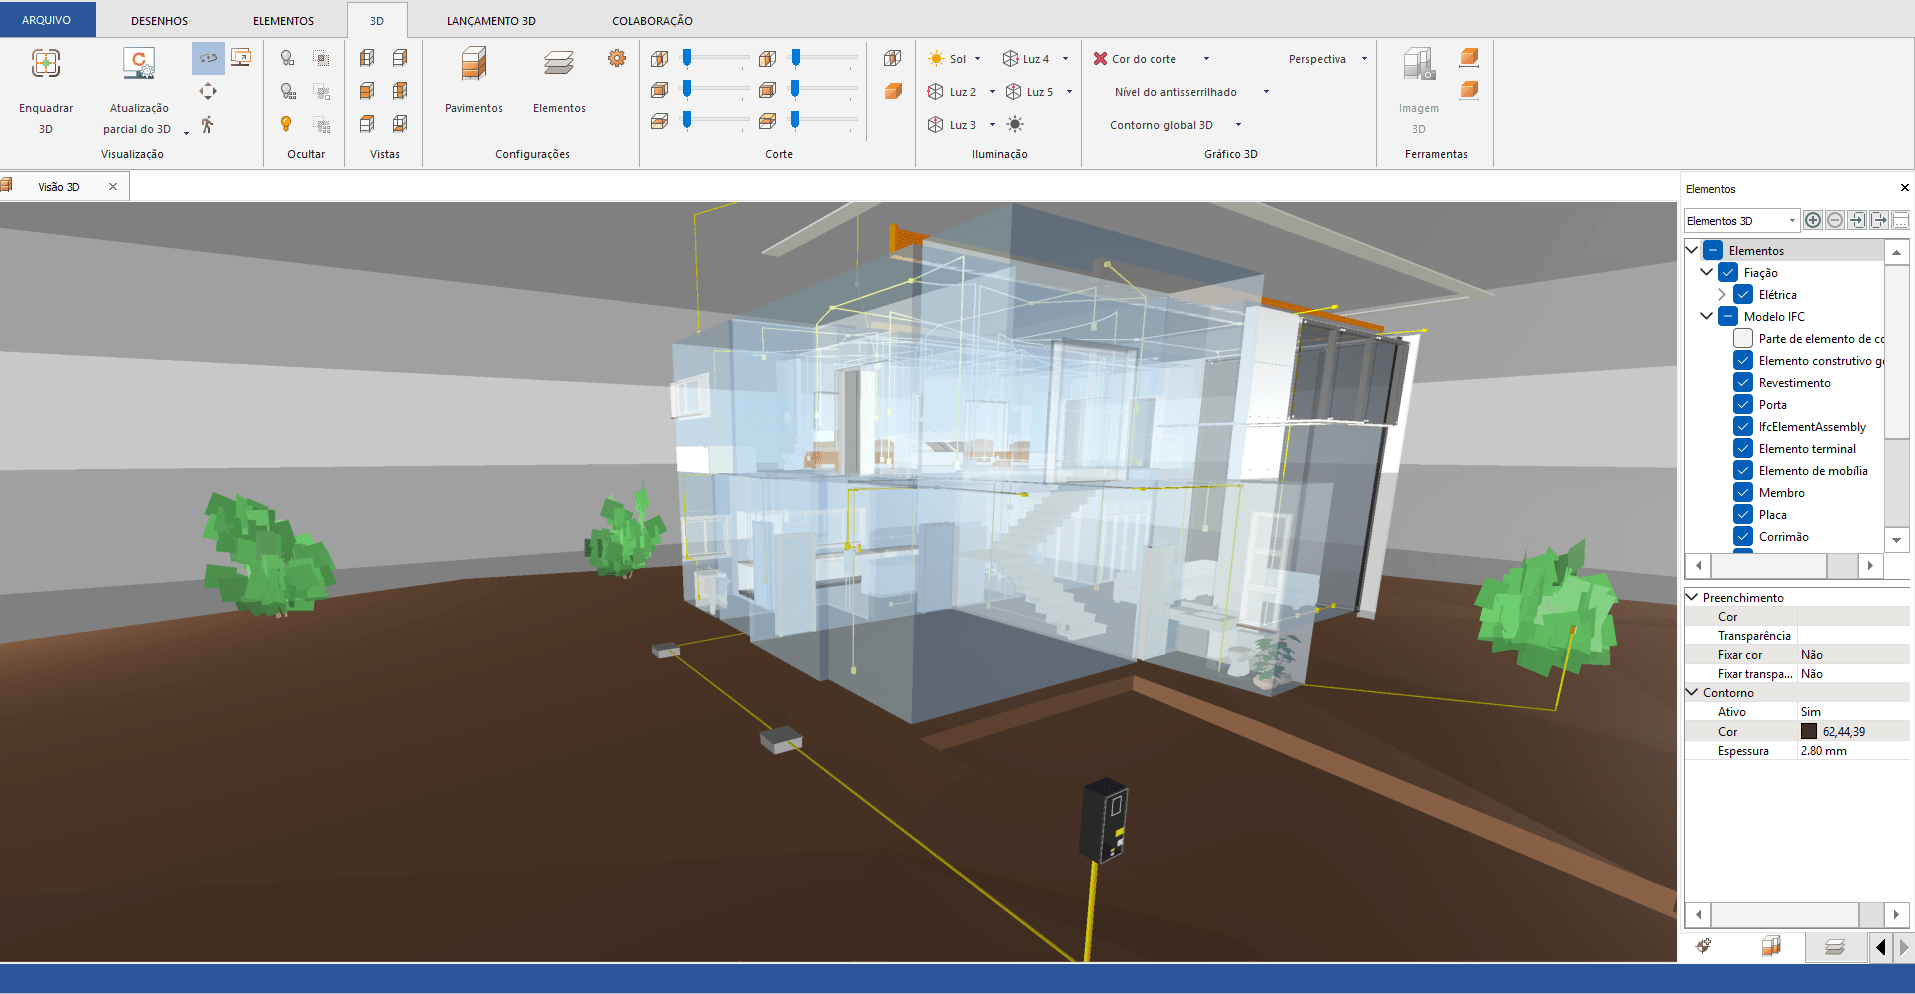Open the Luz 4 dropdown arrow
Screen dimensions: 1915x994
coord(1065,59)
